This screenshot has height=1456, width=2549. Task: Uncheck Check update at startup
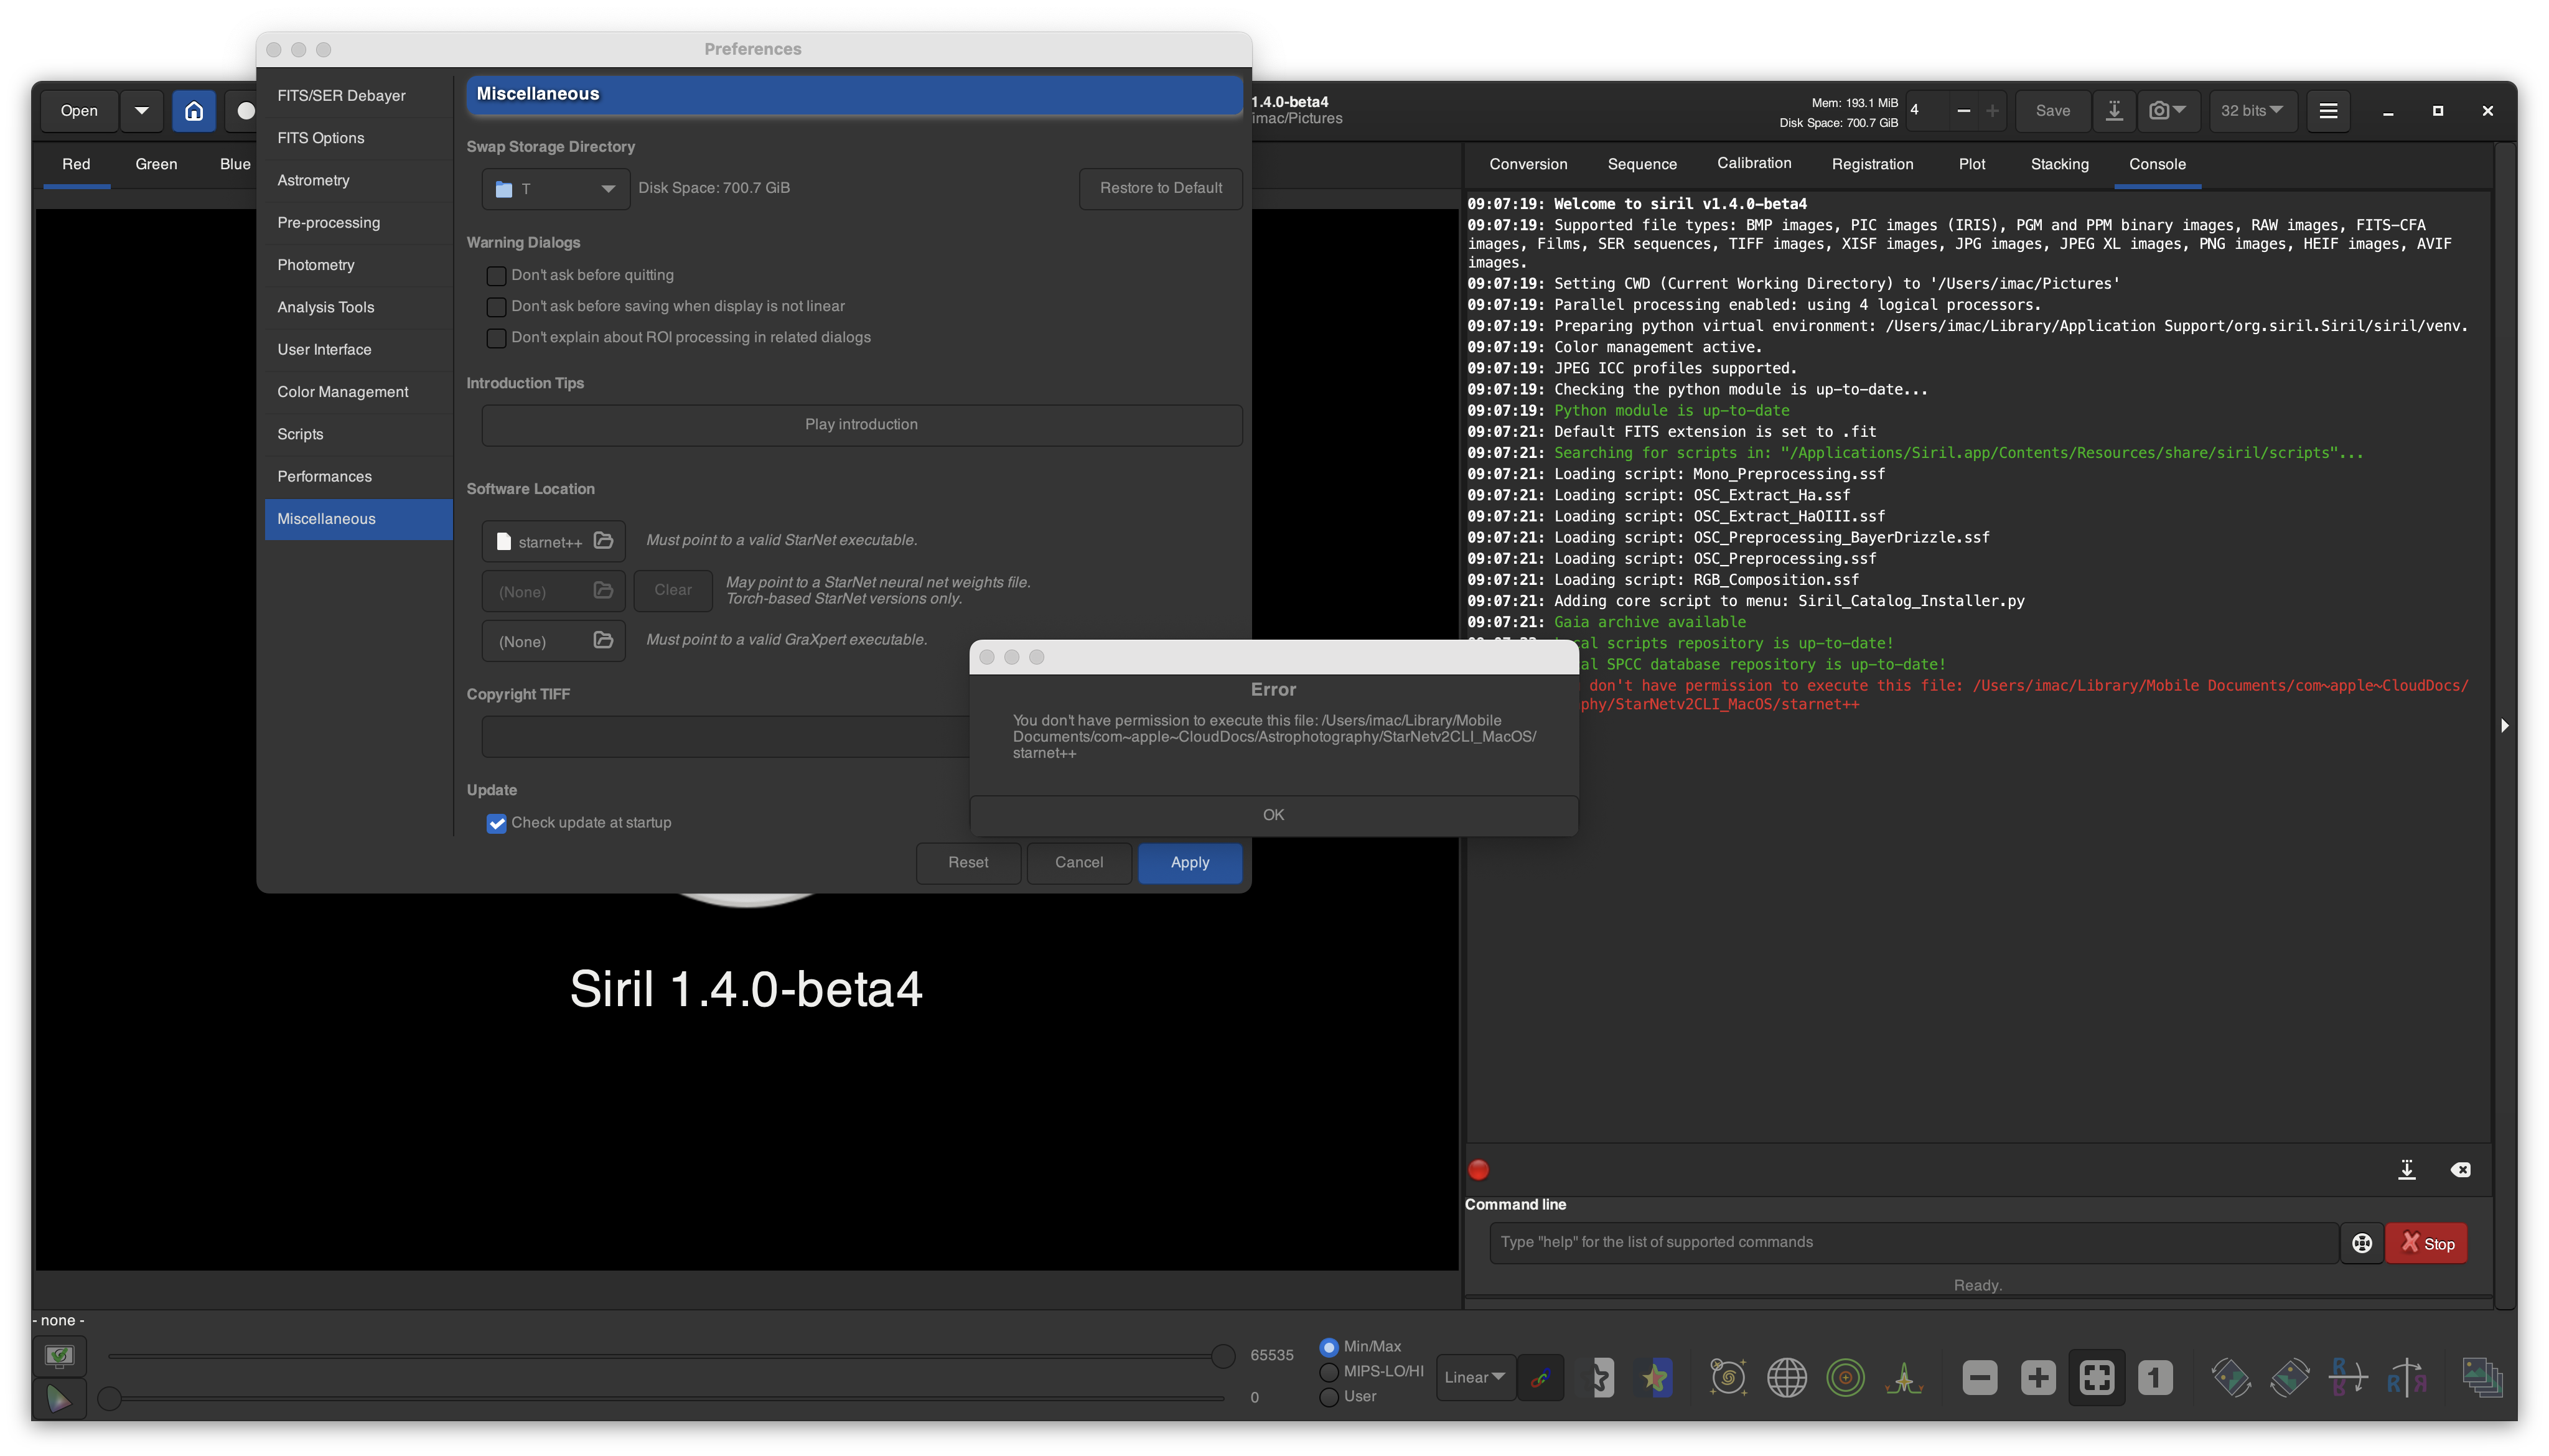[x=496, y=823]
